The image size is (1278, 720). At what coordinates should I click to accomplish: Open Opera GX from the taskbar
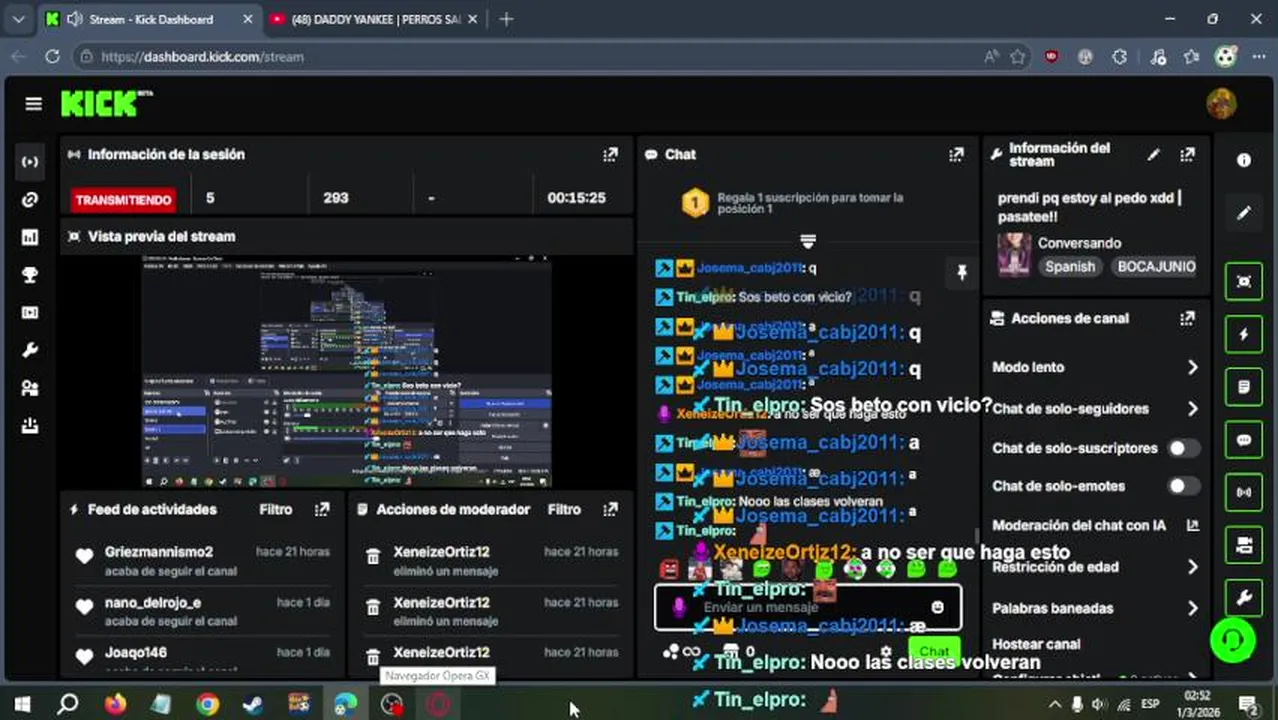(x=438, y=705)
